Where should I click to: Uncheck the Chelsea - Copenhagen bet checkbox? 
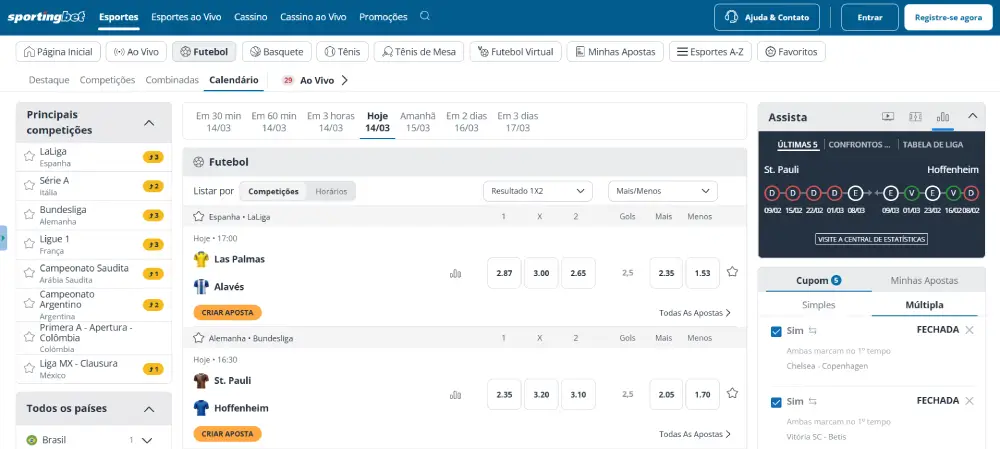click(x=776, y=332)
